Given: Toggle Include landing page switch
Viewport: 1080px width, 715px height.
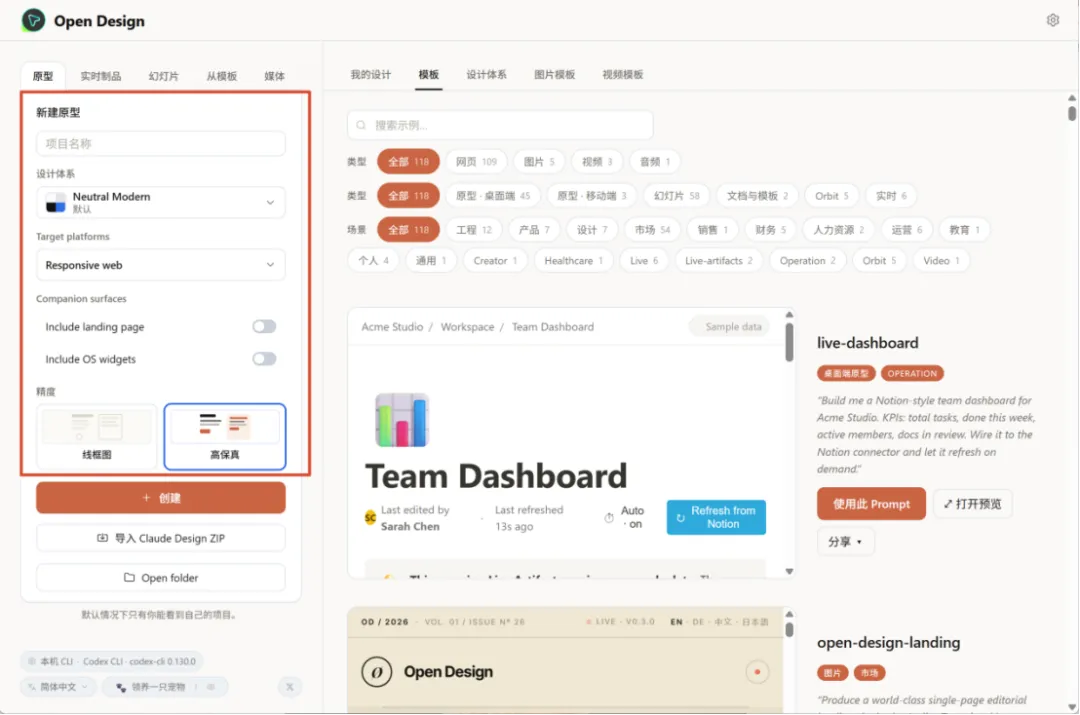Looking at the screenshot, I should pos(264,327).
